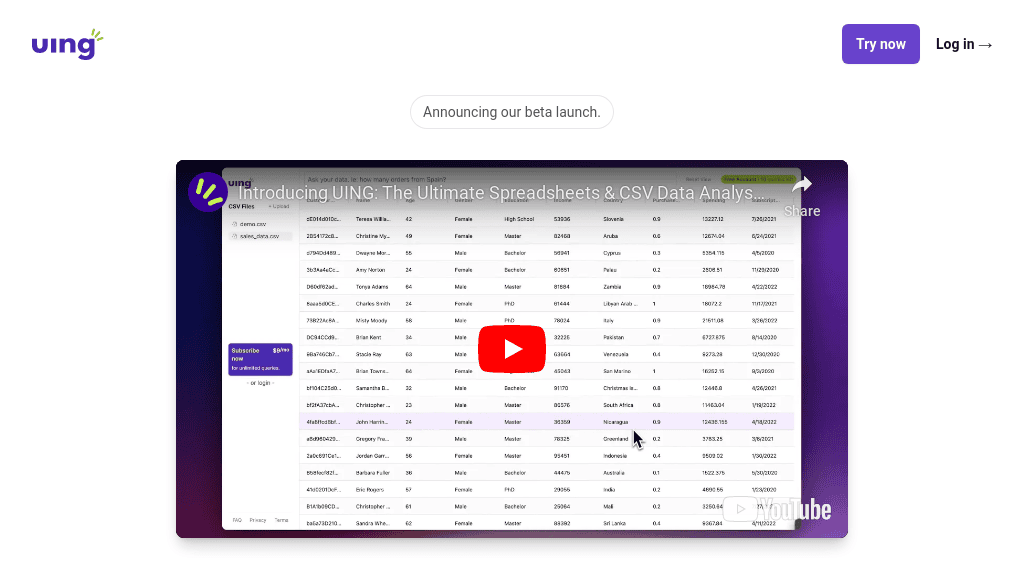Select demo.csv in the CSV Files sidebar
The height and width of the screenshot is (576, 1024).
(253, 224)
